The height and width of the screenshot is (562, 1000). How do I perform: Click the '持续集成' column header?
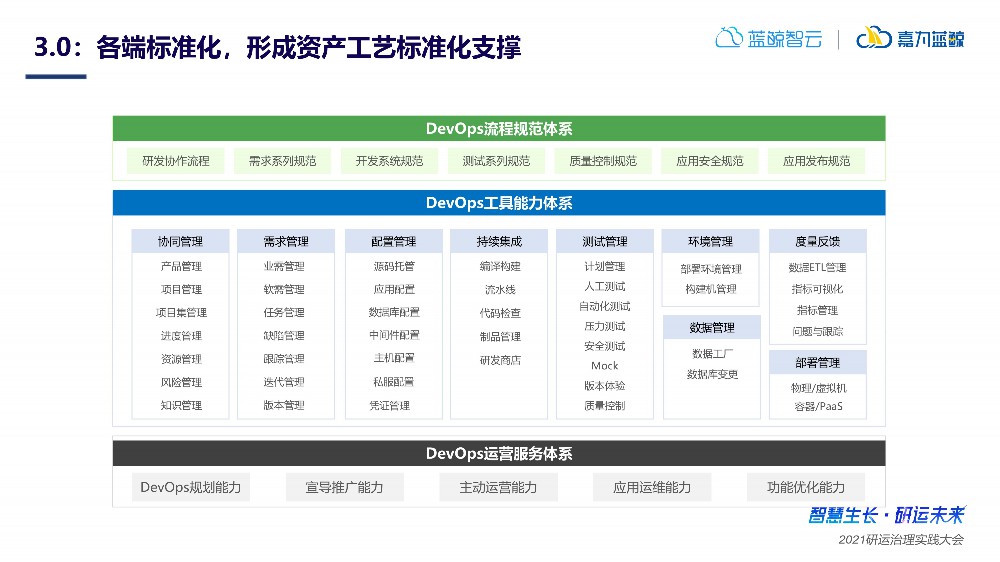point(499,241)
